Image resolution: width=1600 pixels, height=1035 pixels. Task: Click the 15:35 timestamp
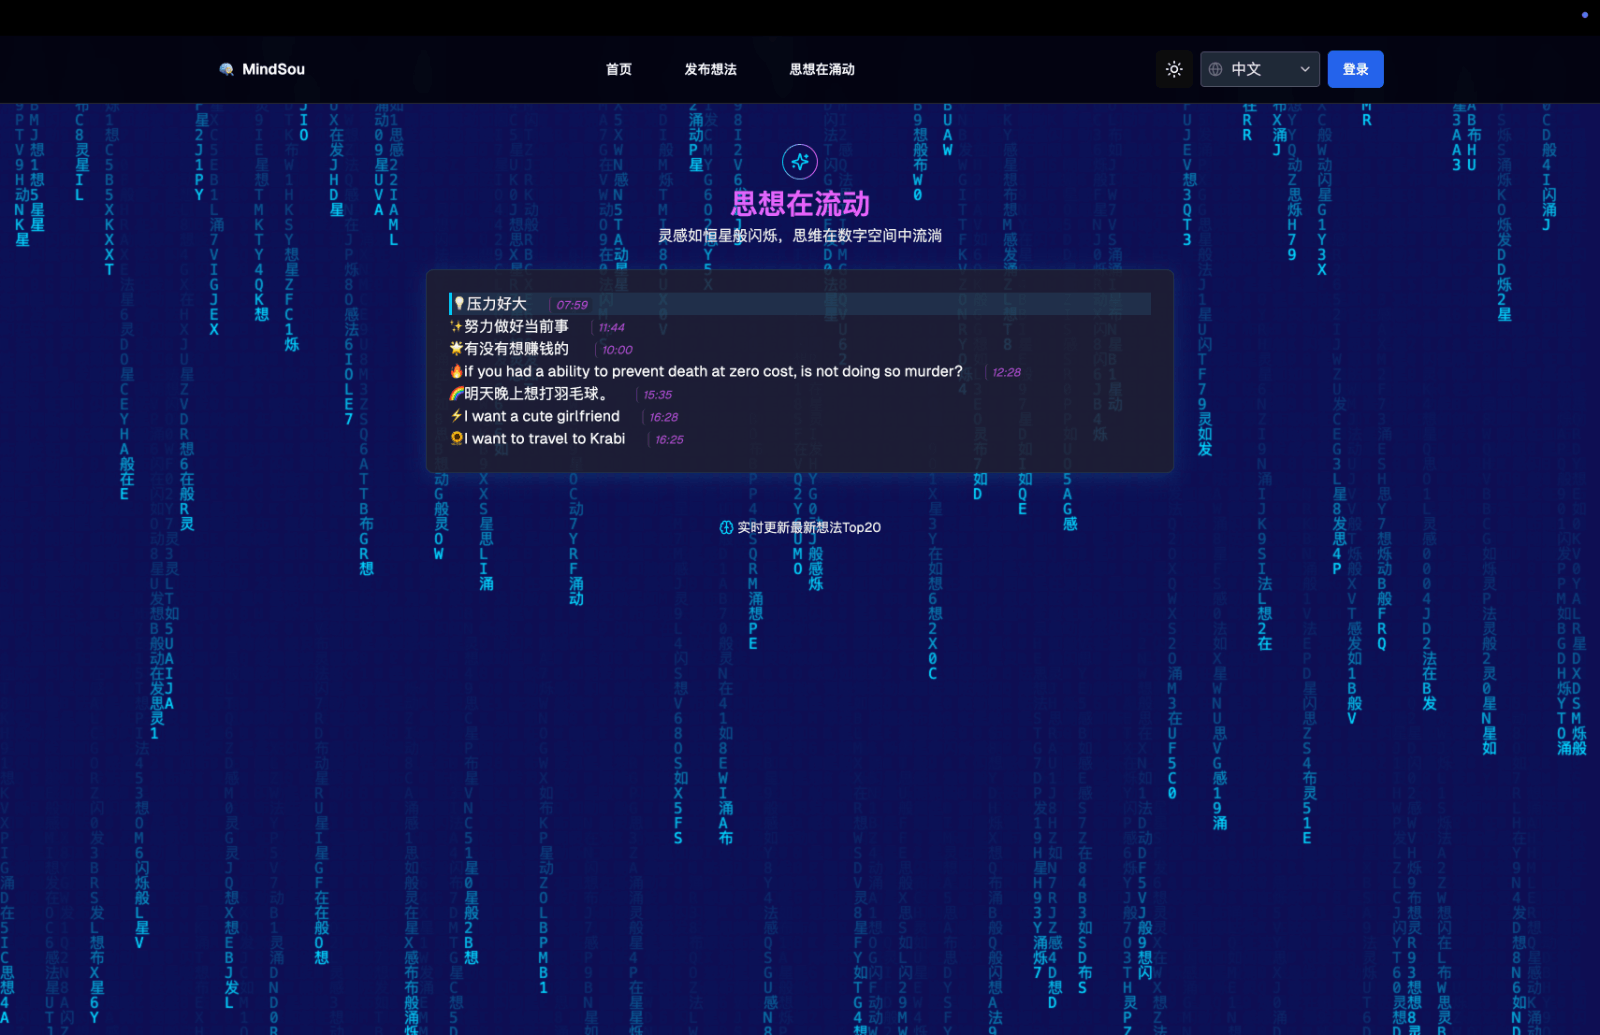657,395
